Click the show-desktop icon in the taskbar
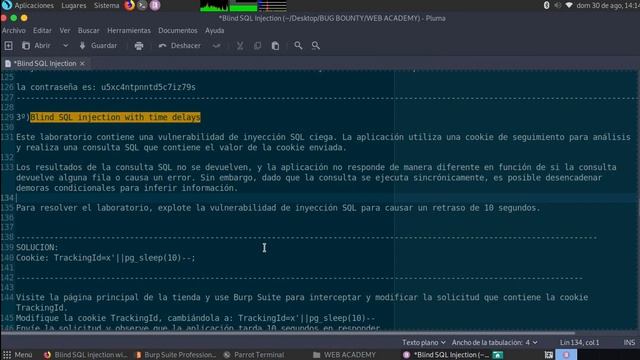 pyautogui.click(x=549, y=355)
